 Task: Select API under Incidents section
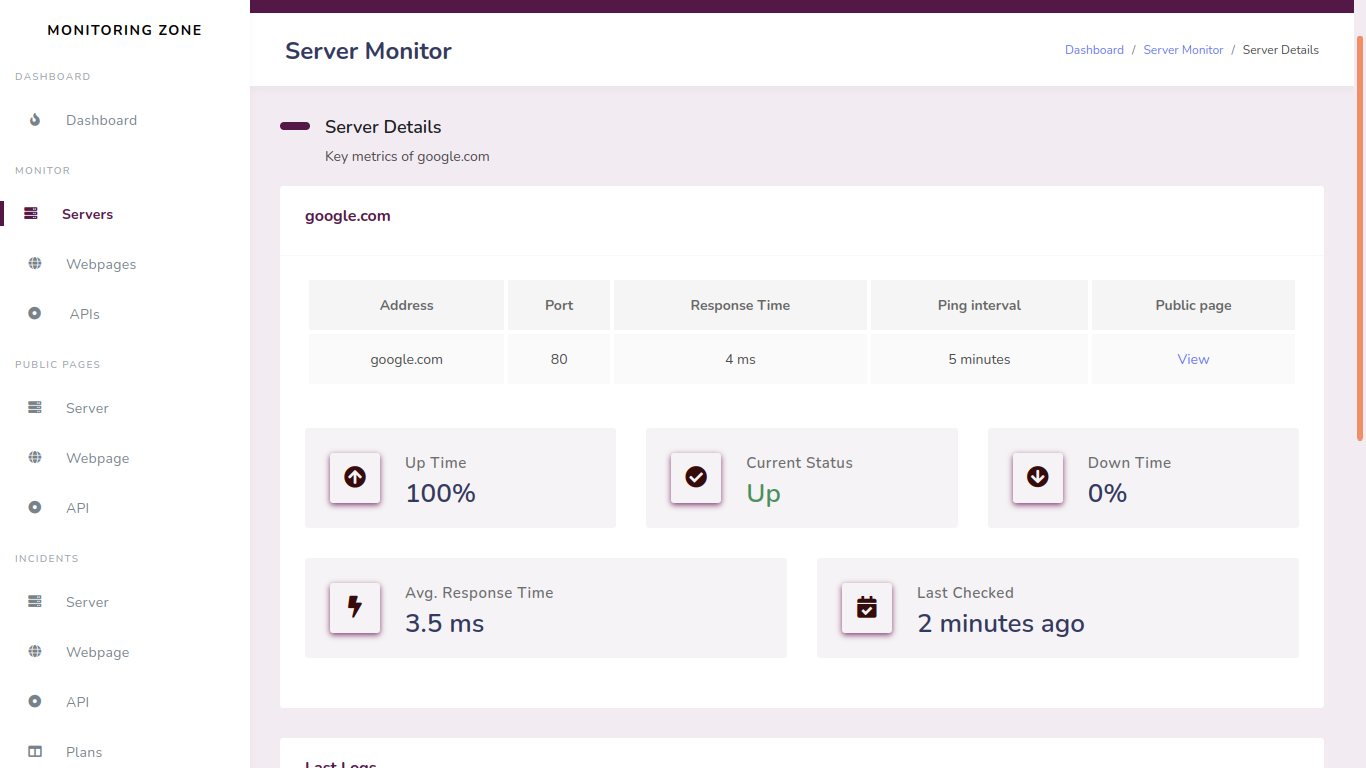tap(77, 702)
